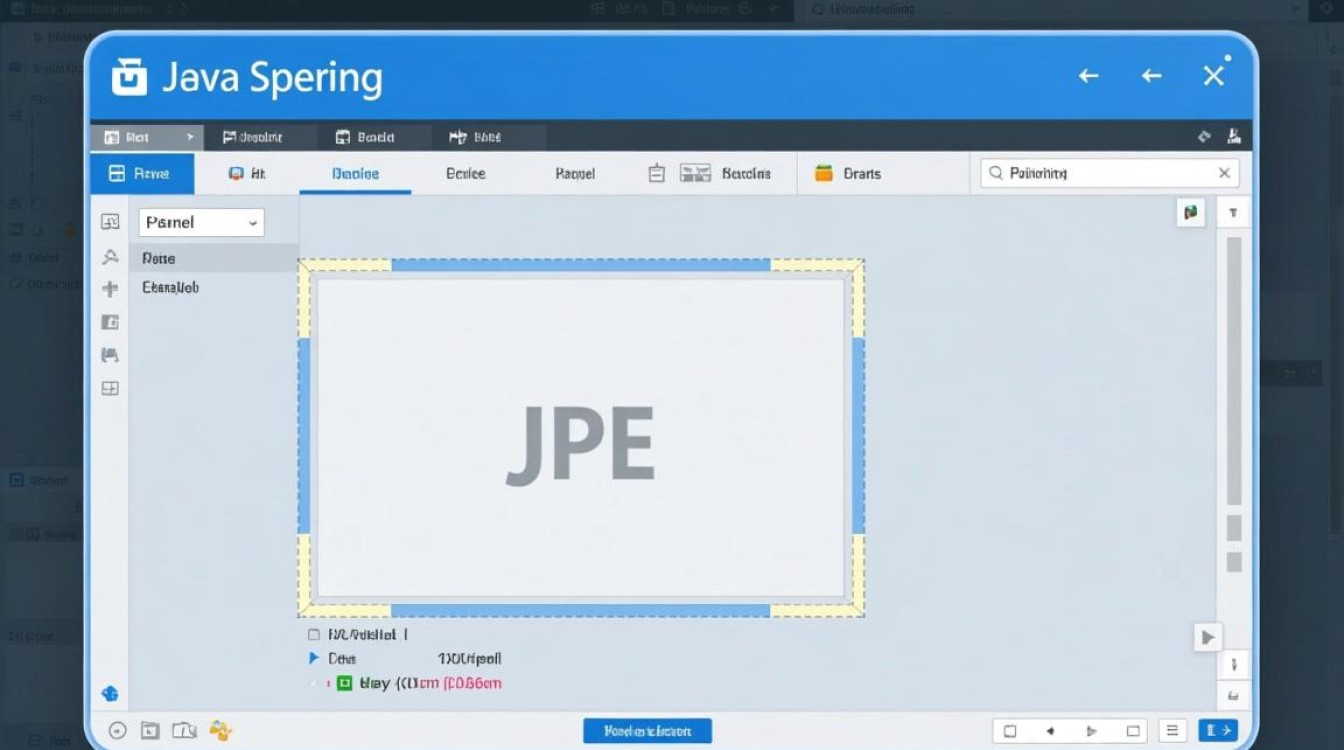Click the users icon in the bottom toolbar
Screen dimensions: 1344x750
220,730
